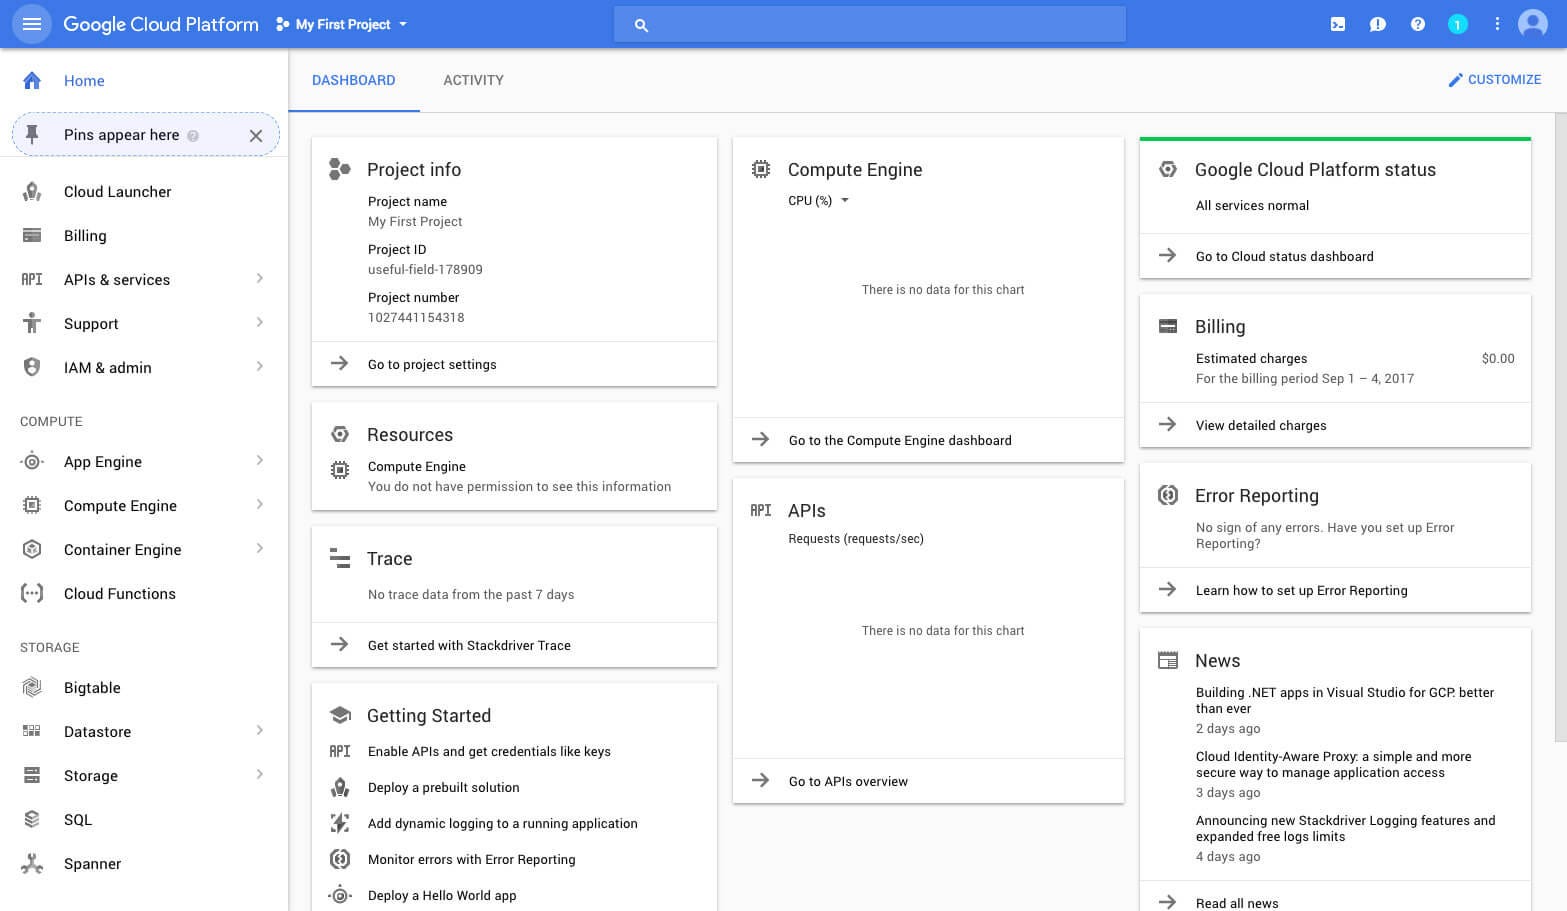
Task: Click the Support person icon
Action: (x=32, y=323)
